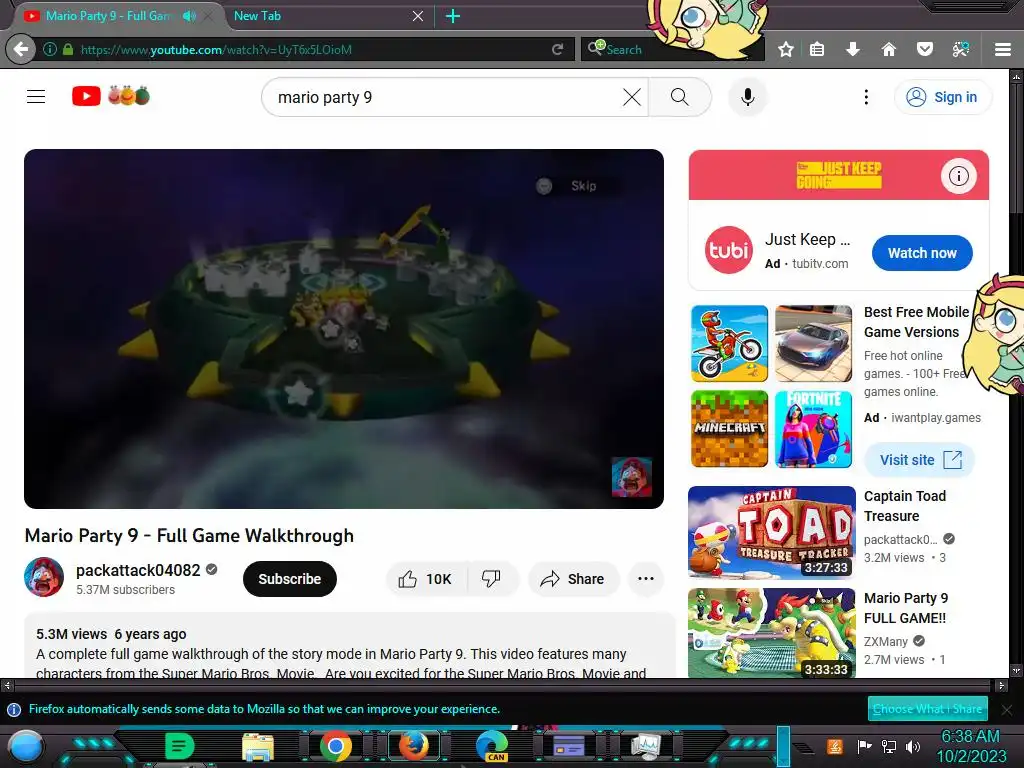The width and height of the screenshot is (1024, 768).
Task: Click motorbike game ad image
Action: click(729, 343)
